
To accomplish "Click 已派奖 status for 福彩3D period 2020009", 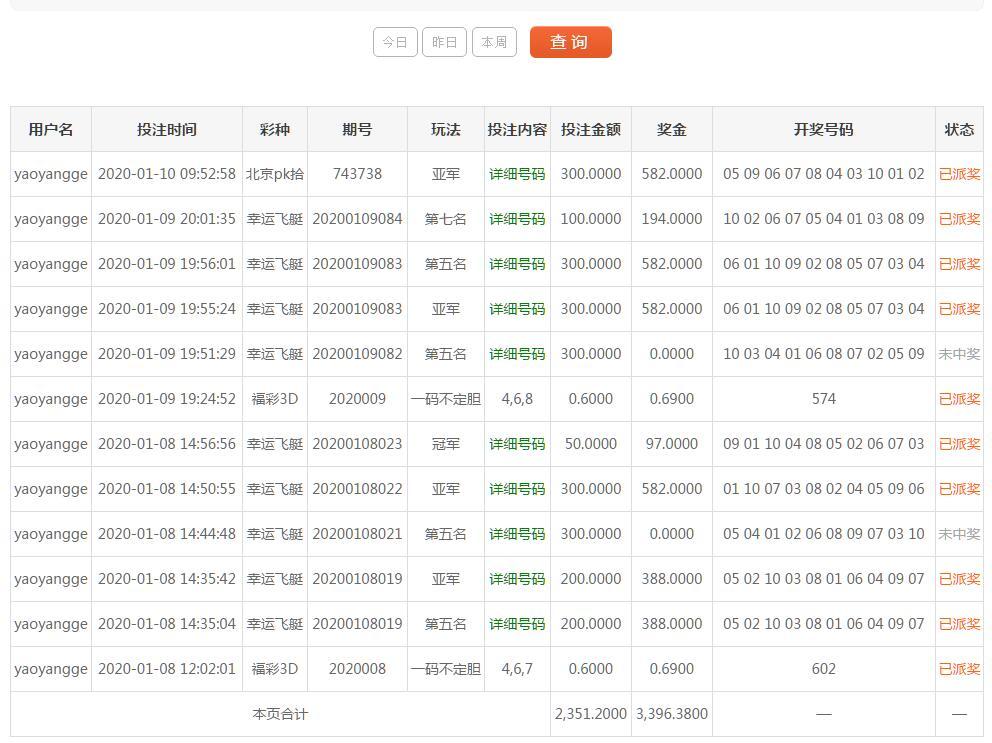I will pyautogui.click(x=959, y=399).
